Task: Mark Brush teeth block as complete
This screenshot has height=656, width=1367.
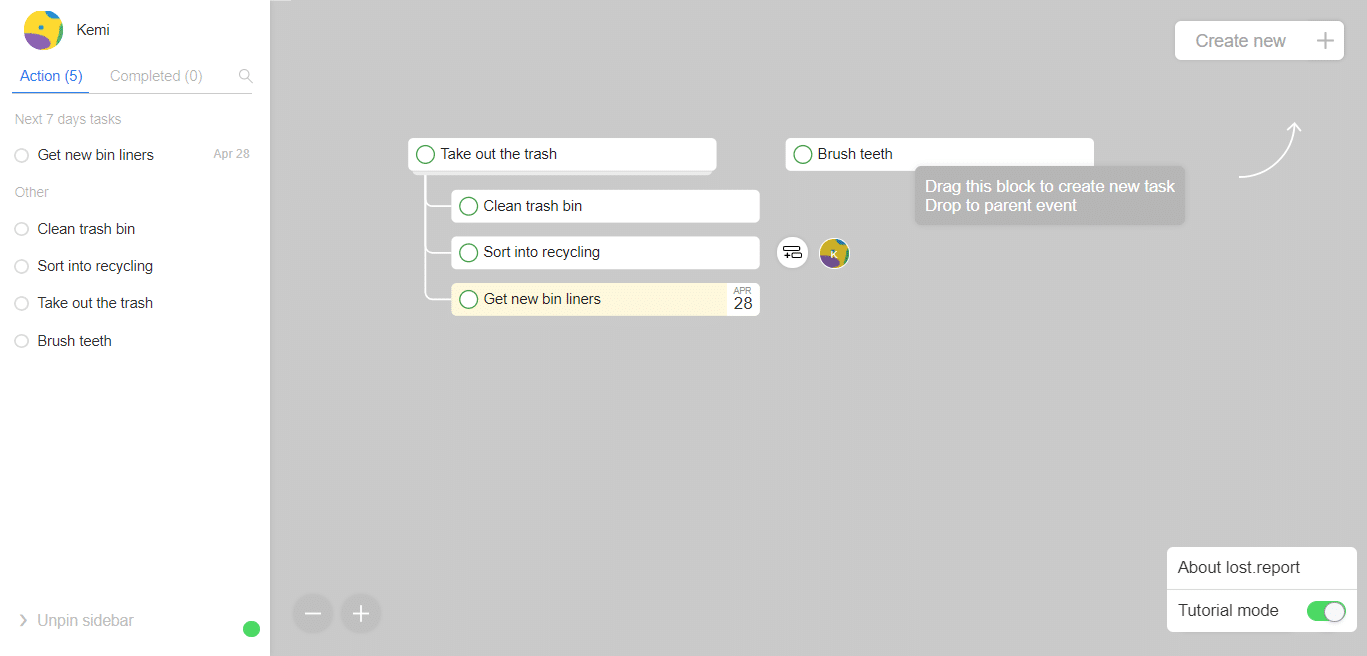Action: [x=802, y=154]
